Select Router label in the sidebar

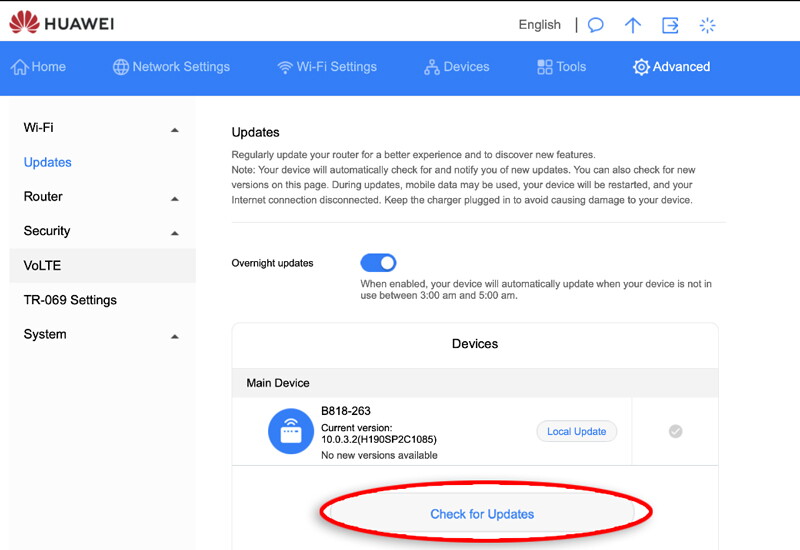point(43,196)
